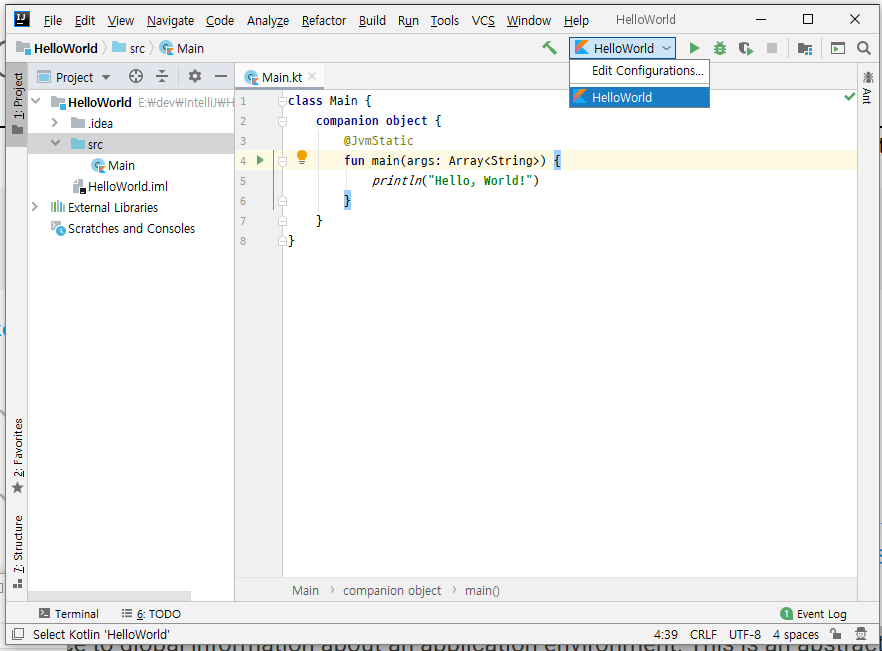The width and height of the screenshot is (882, 651).
Task: Click the Stop square icon
Action: (x=772, y=48)
